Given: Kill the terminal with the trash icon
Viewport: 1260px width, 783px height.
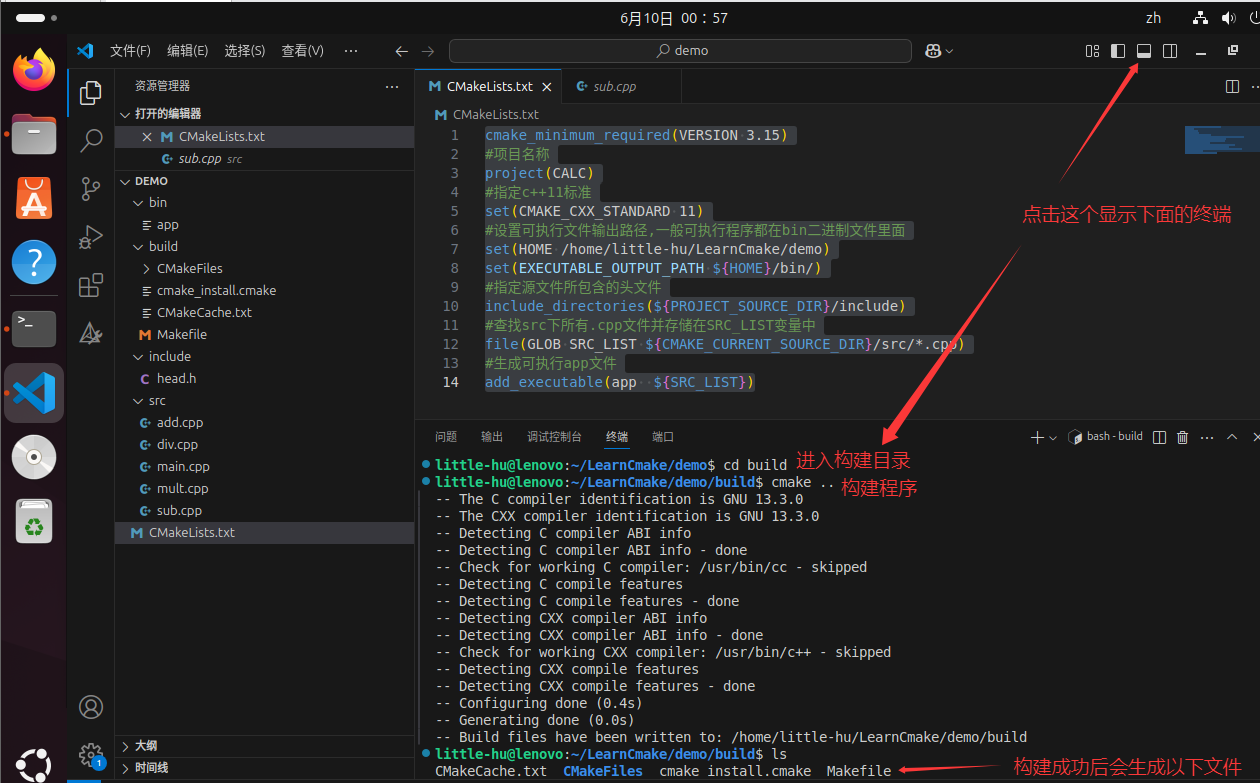Looking at the screenshot, I should pyautogui.click(x=1182, y=436).
